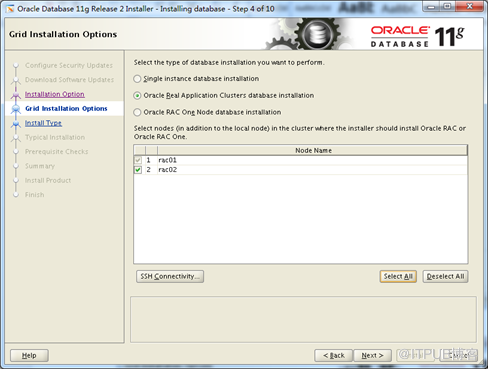Image resolution: width=488 pixels, height=369 pixels.
Task: Click the Select All button
Action: (398, 276)
